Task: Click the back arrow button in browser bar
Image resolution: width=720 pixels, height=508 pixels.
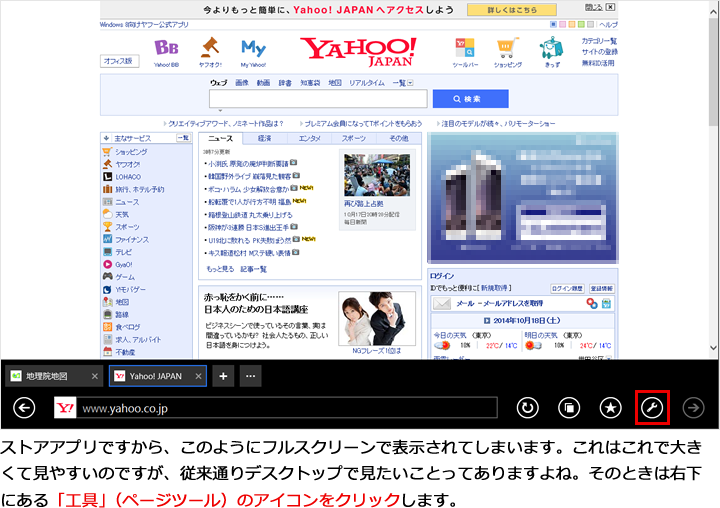Action: tap(24, 407)
